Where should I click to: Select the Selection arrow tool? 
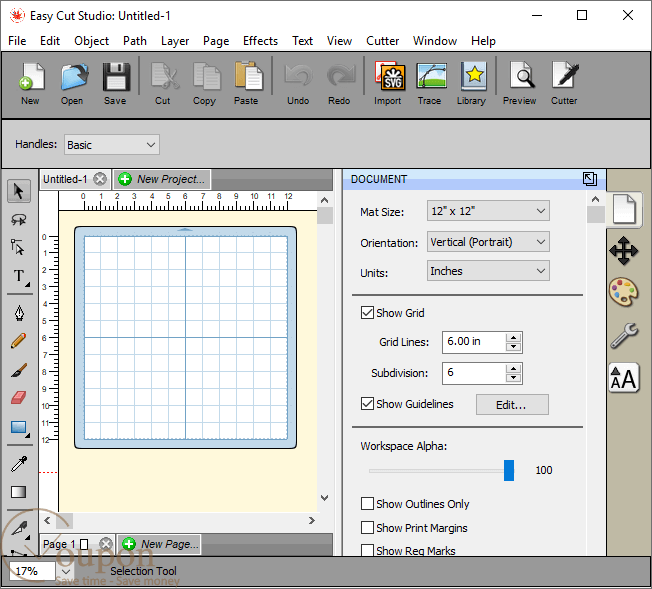[19, 191]
